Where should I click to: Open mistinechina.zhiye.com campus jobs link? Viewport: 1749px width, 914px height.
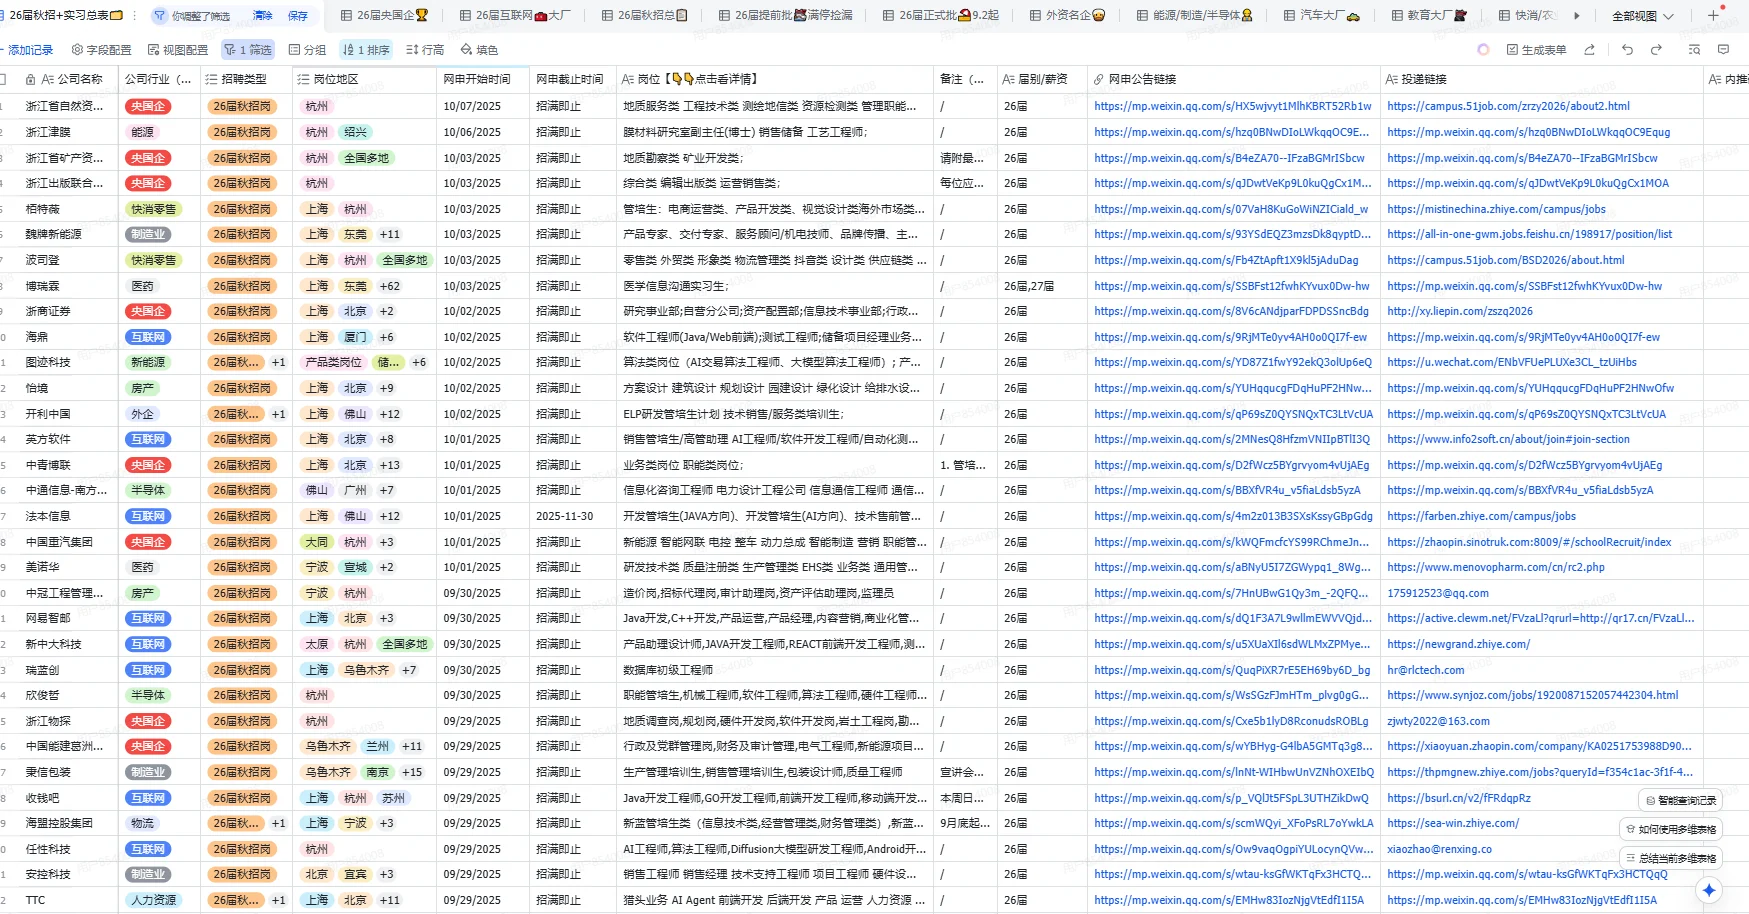[x=1496, y=209]
